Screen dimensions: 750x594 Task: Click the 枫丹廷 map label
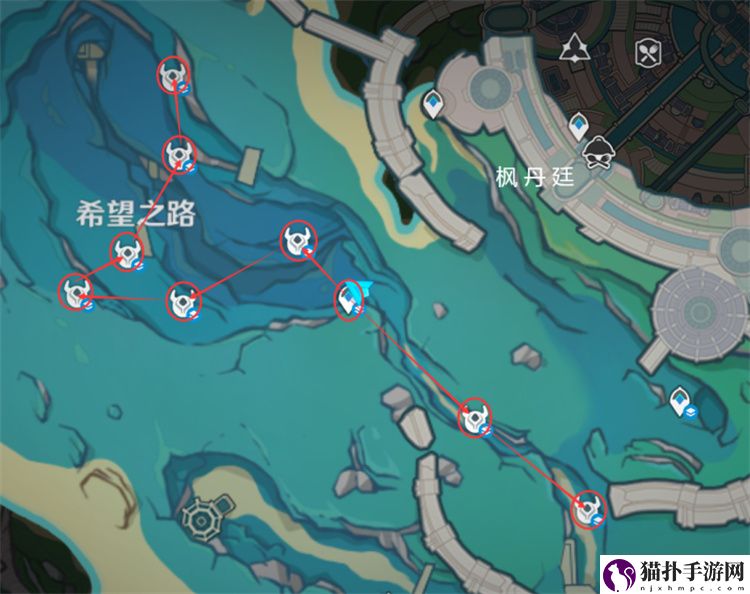click(534, 177)
